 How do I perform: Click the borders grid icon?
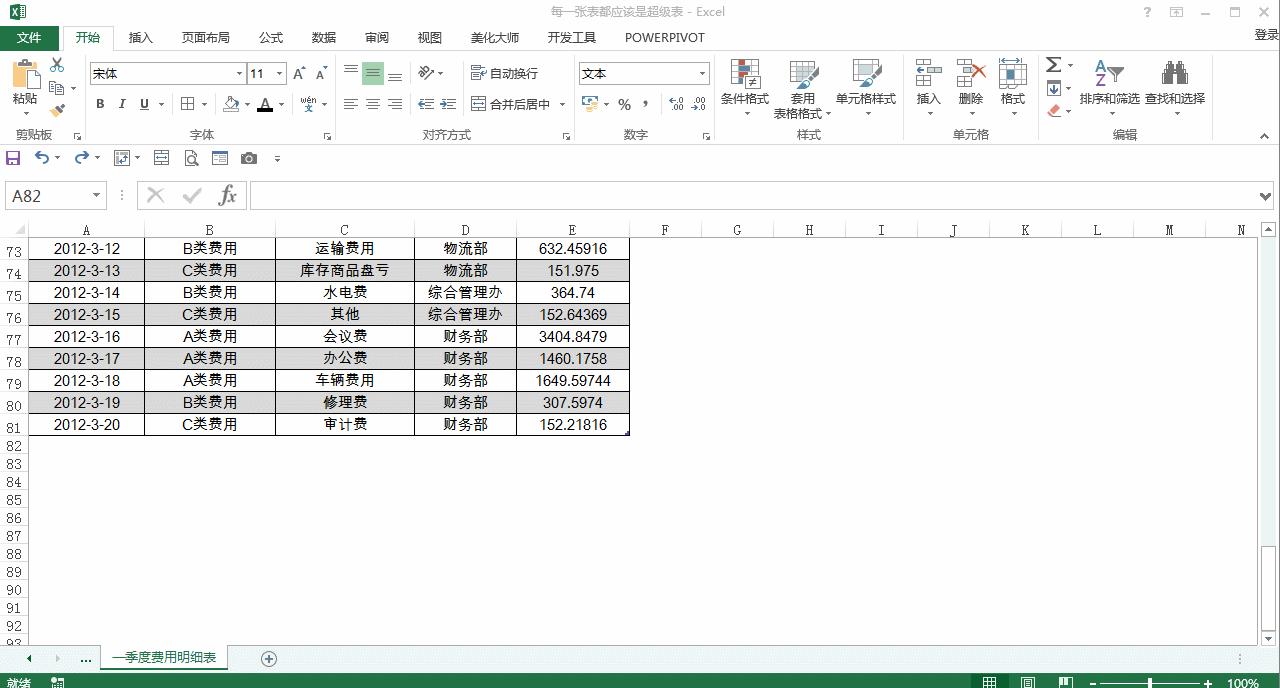click(187, 104)
